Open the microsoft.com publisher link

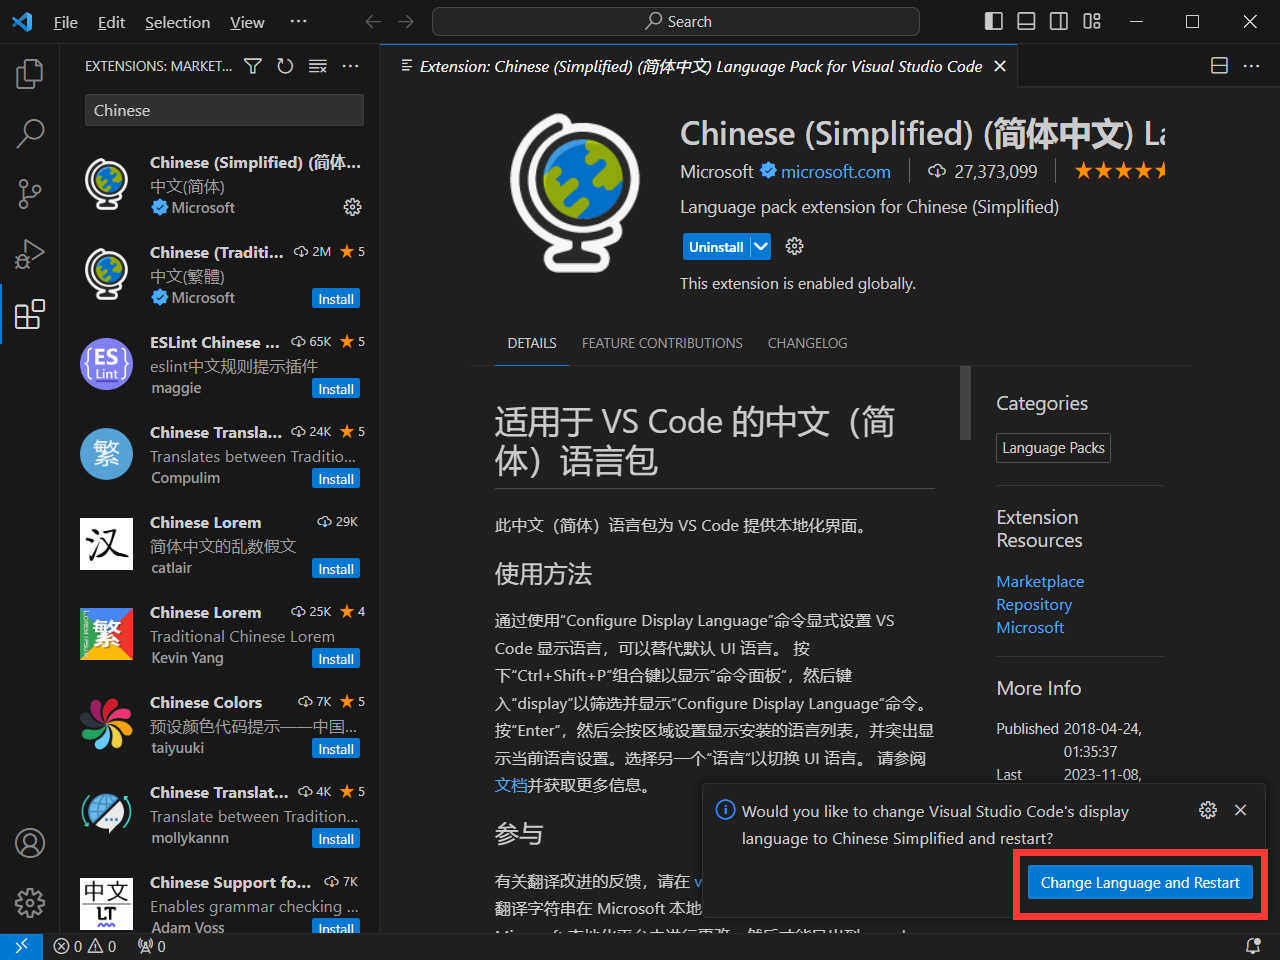pos(835,172)
